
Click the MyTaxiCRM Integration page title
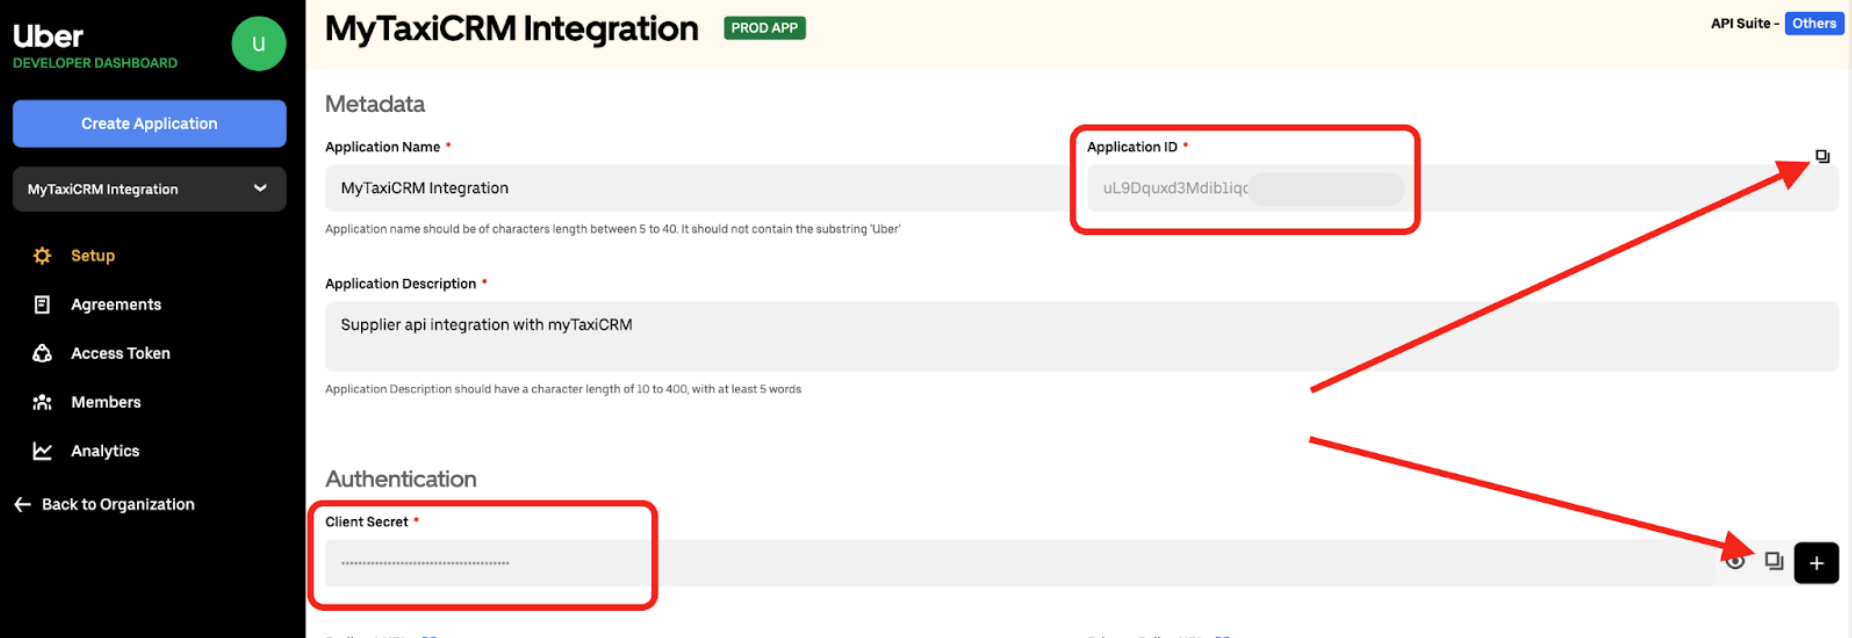512,29
